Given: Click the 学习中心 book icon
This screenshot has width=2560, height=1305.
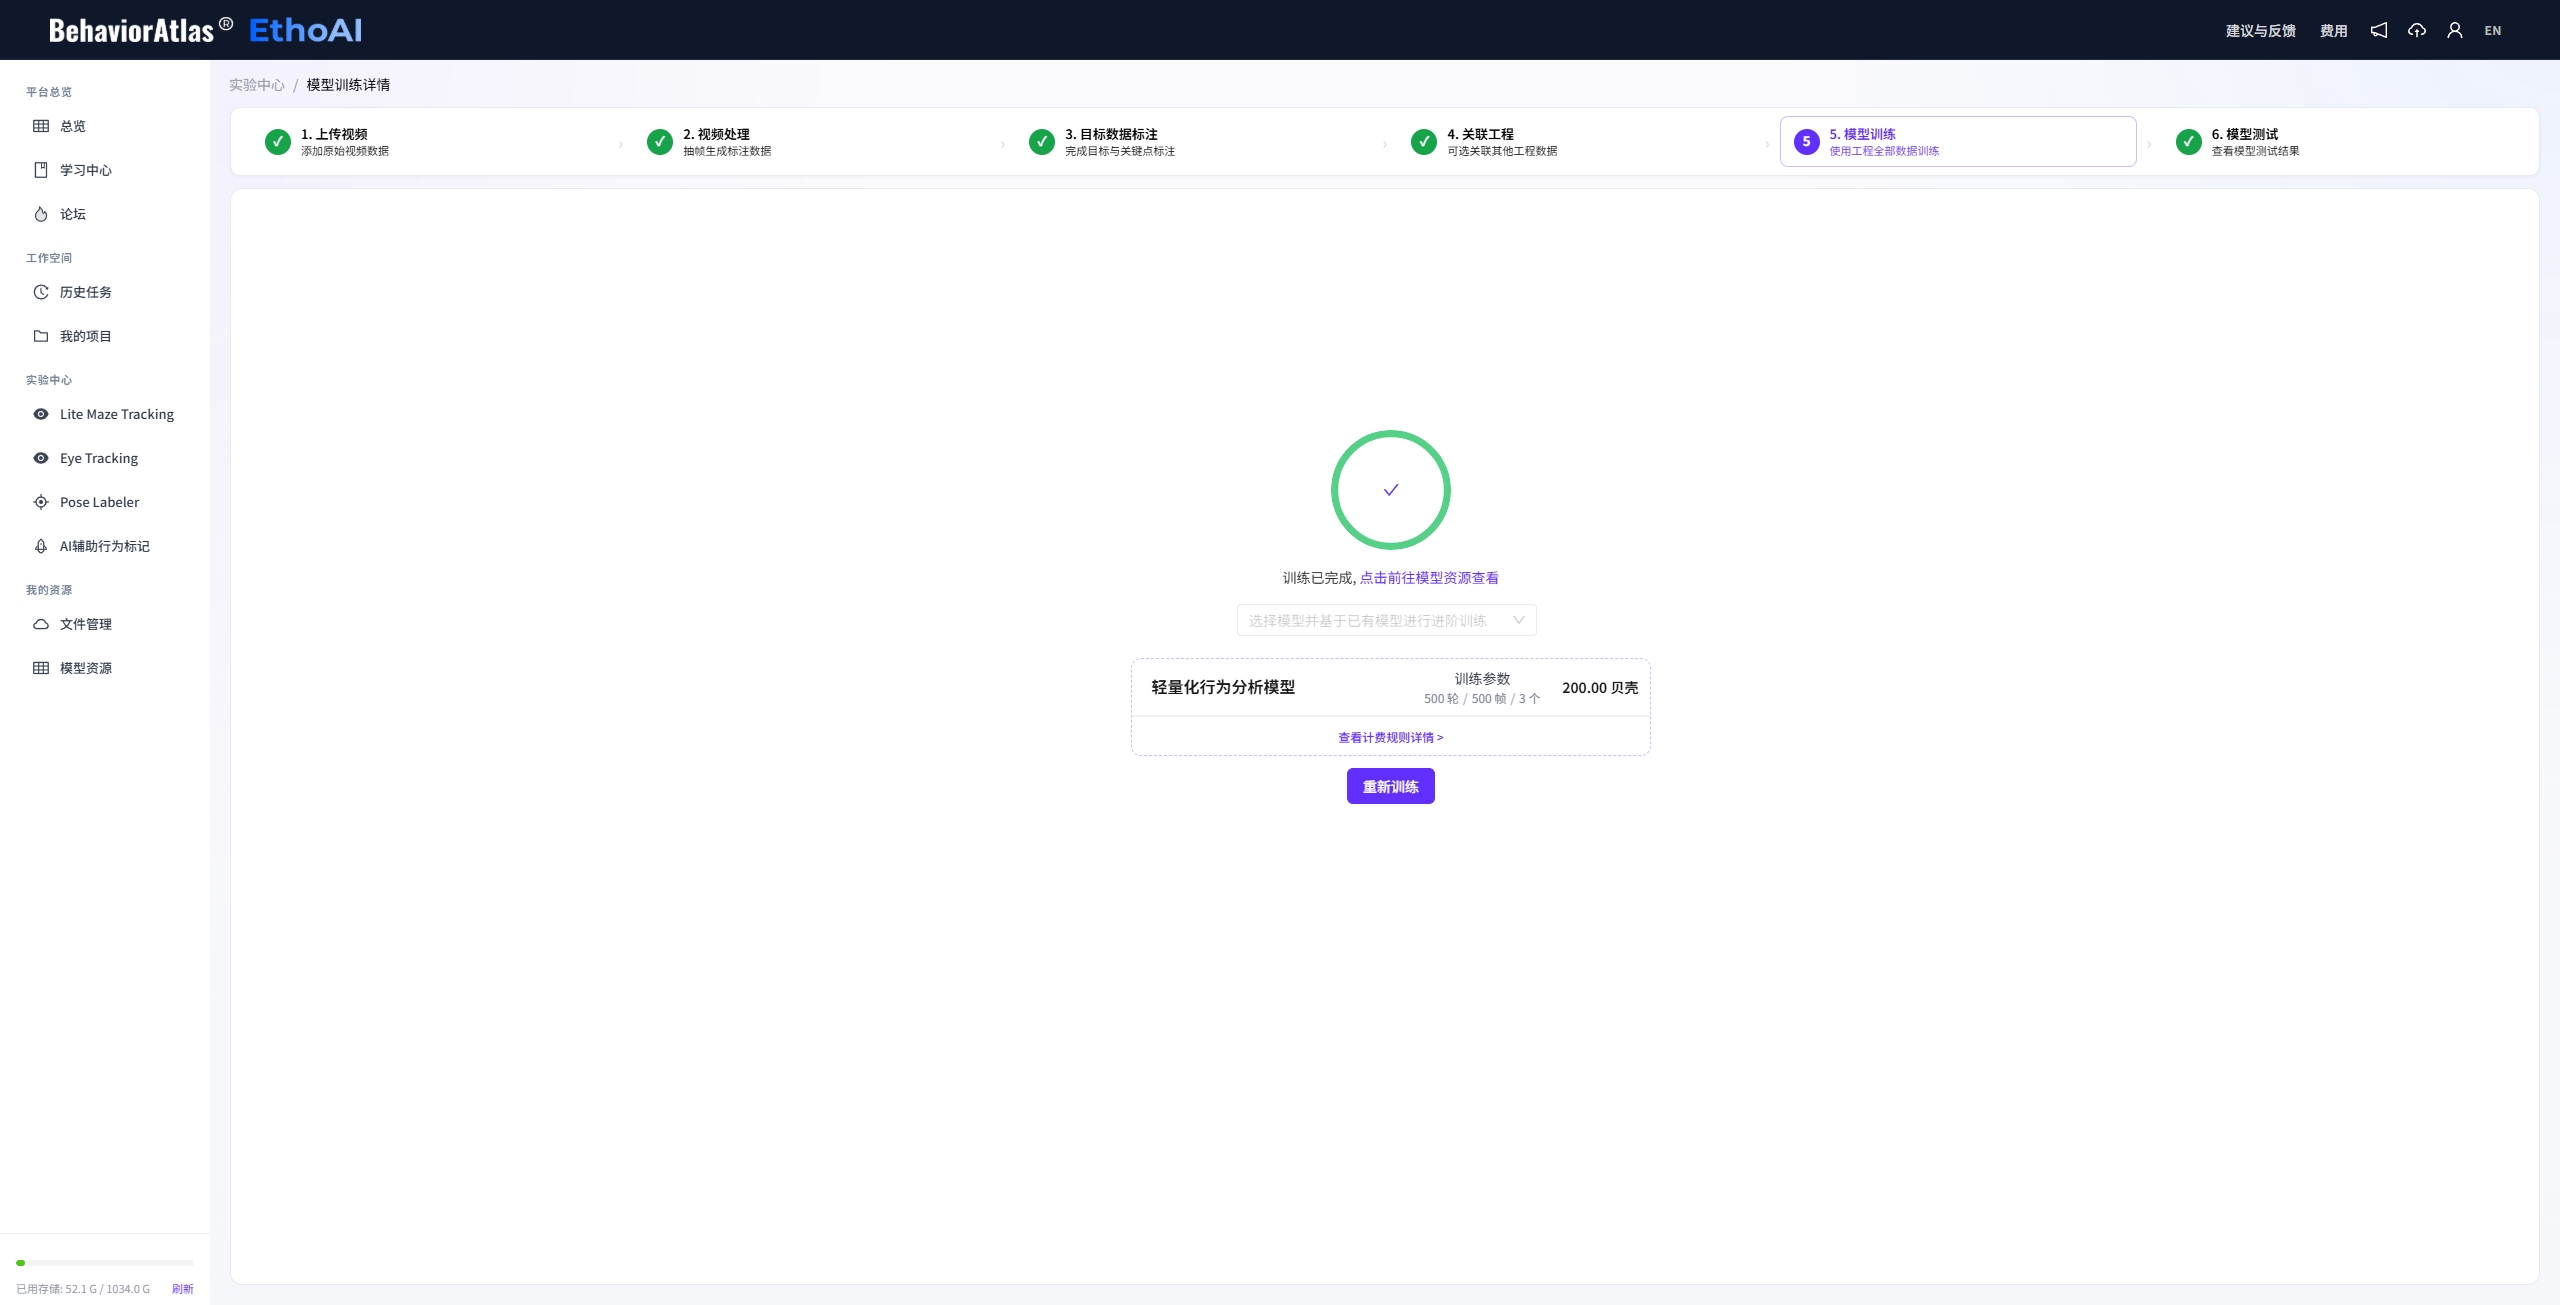Looking at the screenshot, I should point(41,170).
